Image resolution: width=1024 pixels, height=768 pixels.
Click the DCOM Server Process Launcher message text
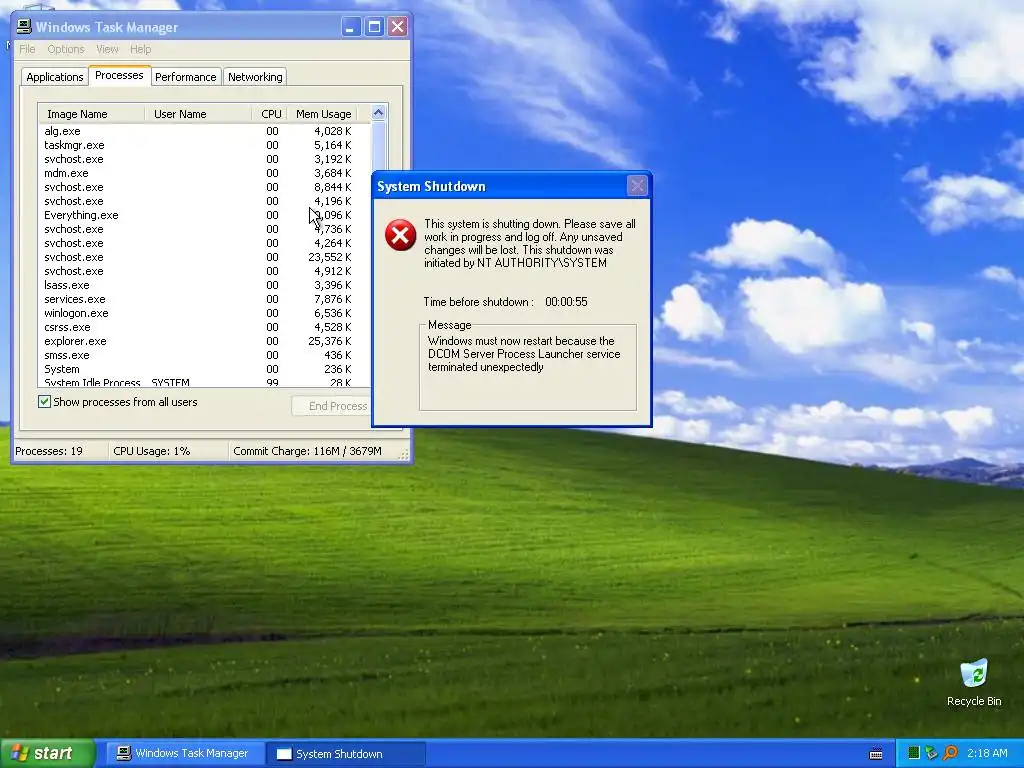pos(524,353)
